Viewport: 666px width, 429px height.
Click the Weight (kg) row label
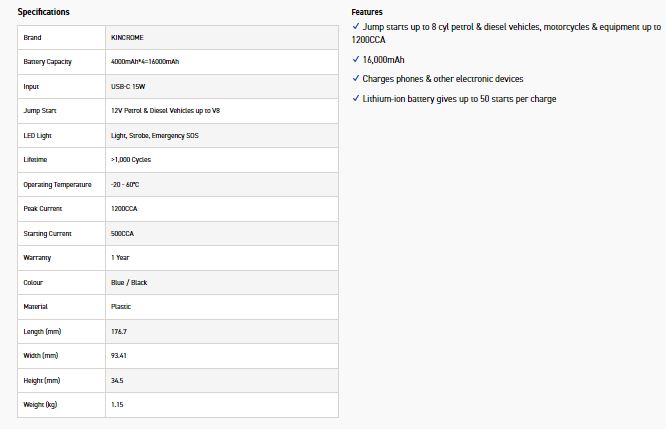(x=42, y=404)
